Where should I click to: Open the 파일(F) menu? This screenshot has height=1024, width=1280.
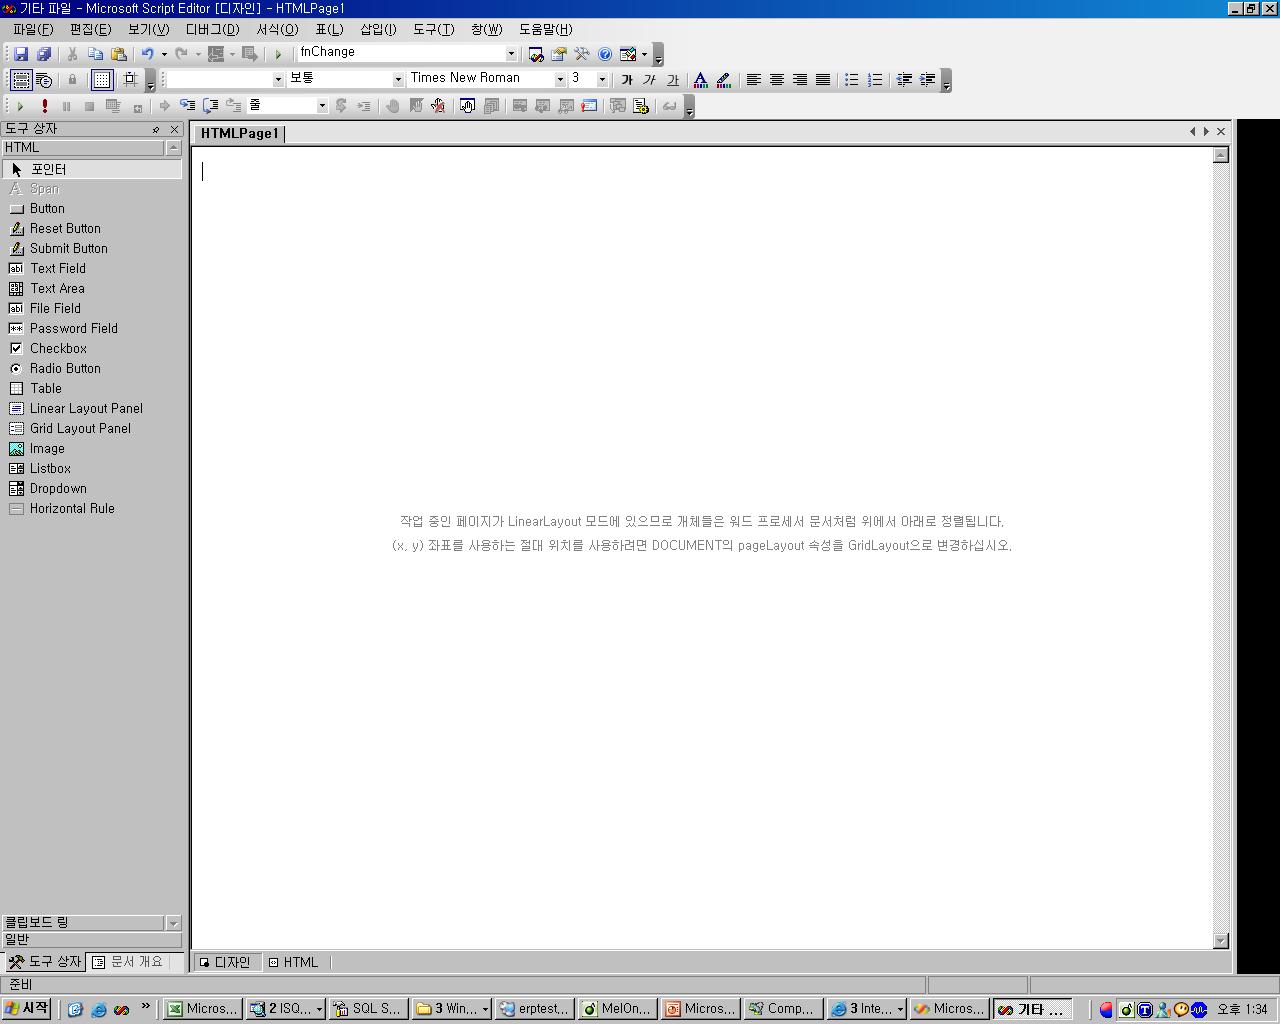pos(33,29)
